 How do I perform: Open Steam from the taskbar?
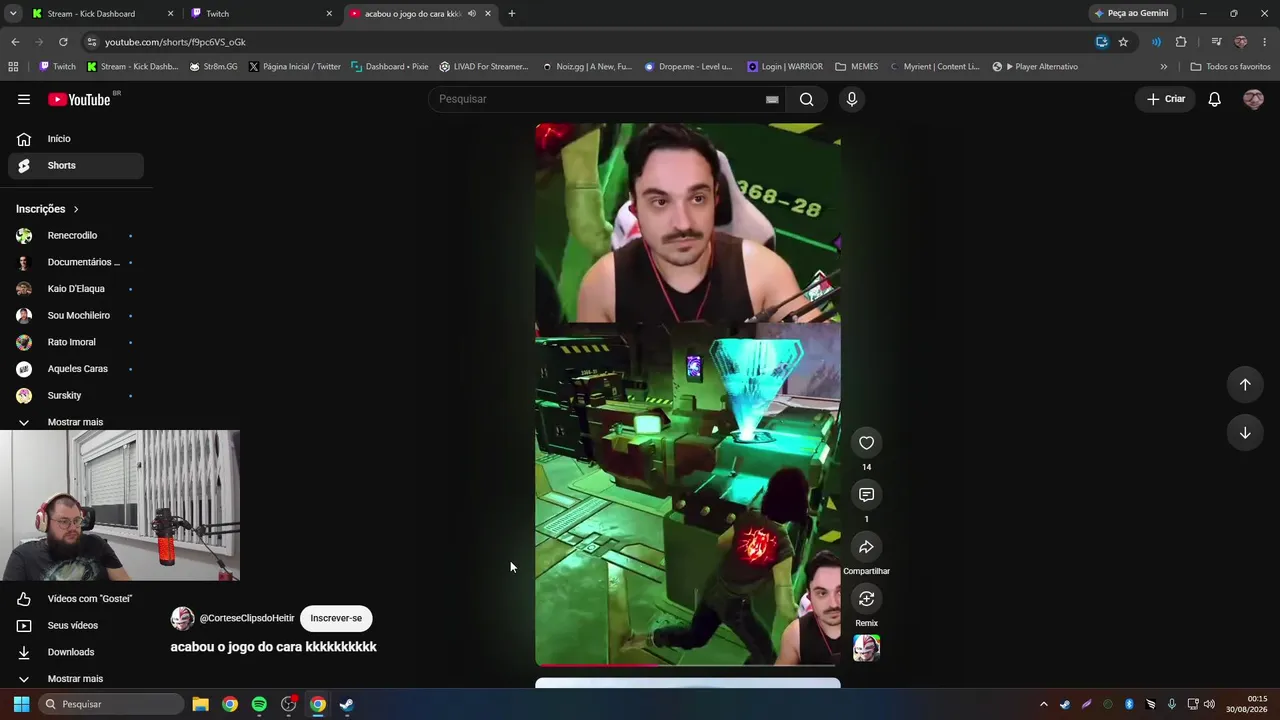point(346,704)
